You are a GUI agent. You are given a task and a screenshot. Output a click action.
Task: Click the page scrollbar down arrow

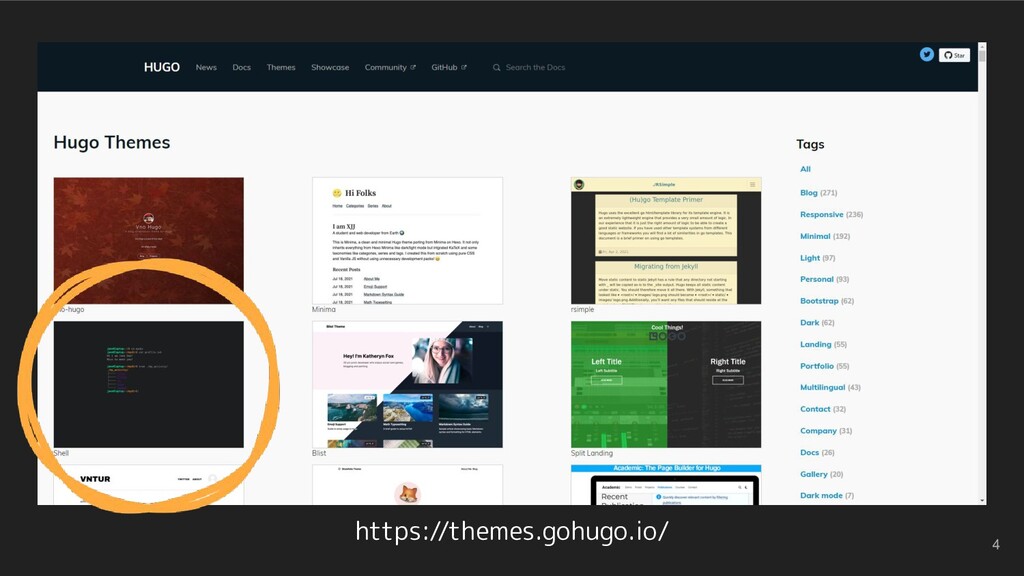(982, 501)
